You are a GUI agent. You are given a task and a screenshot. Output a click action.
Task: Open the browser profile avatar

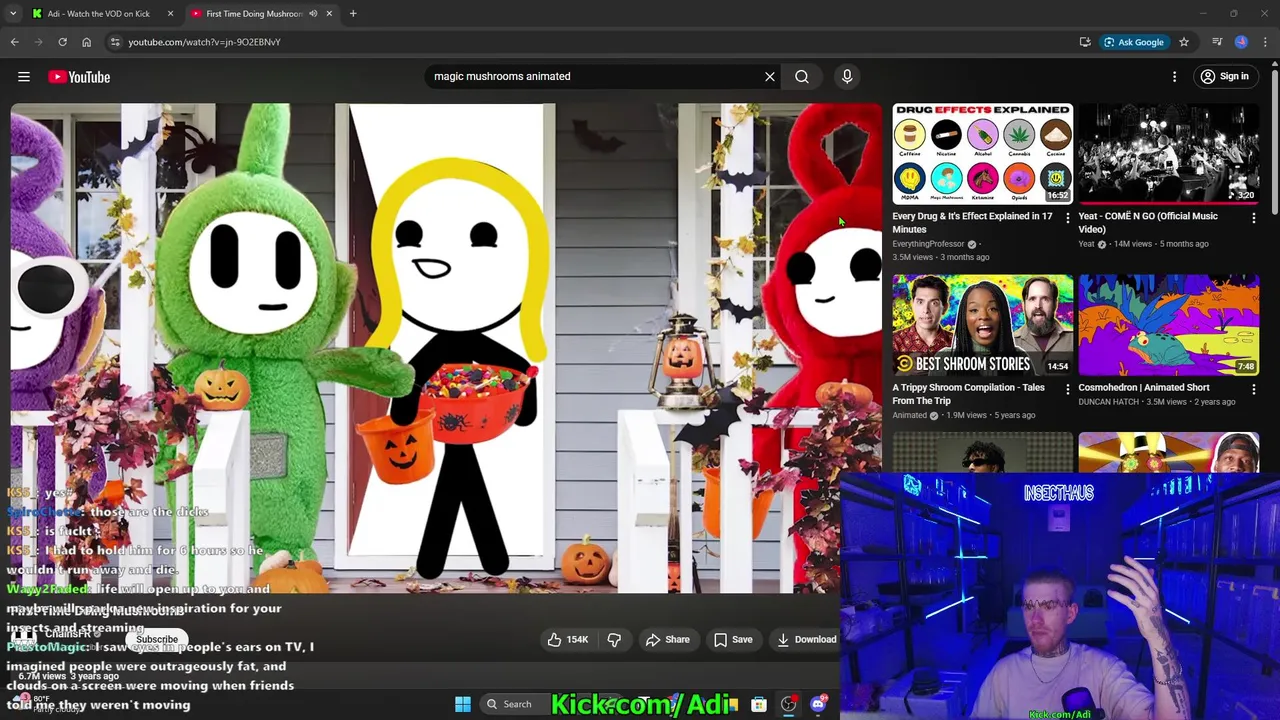click(1241, 42)
